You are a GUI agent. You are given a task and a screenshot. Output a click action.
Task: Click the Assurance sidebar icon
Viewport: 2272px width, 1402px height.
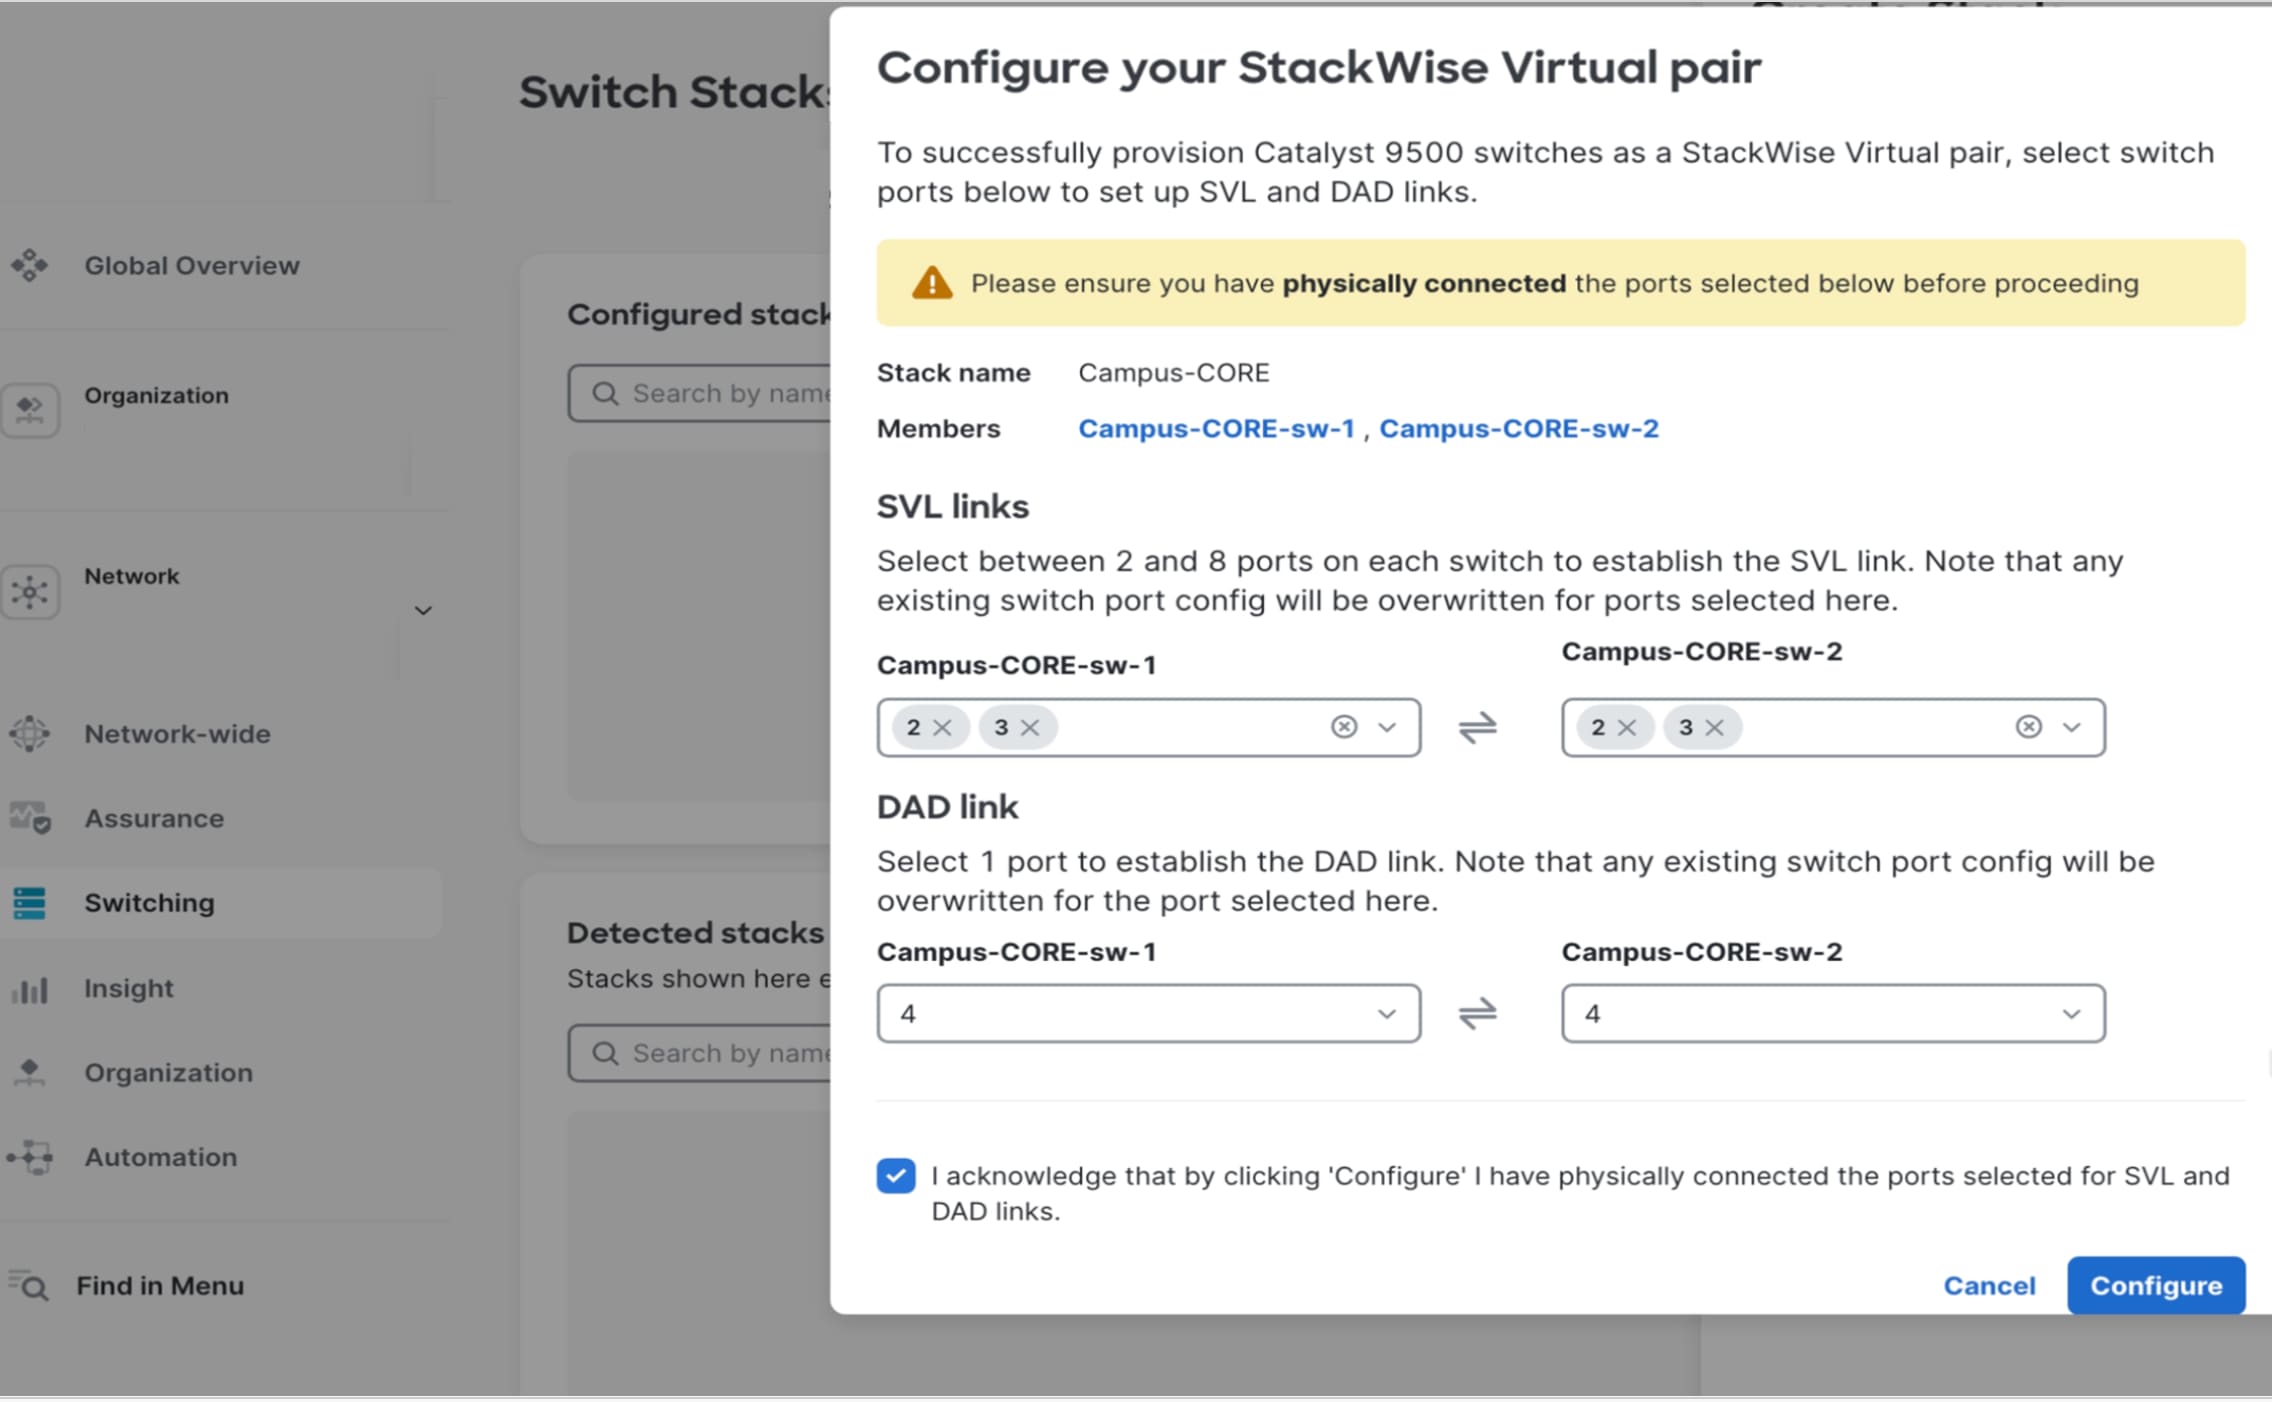[29, 818]
